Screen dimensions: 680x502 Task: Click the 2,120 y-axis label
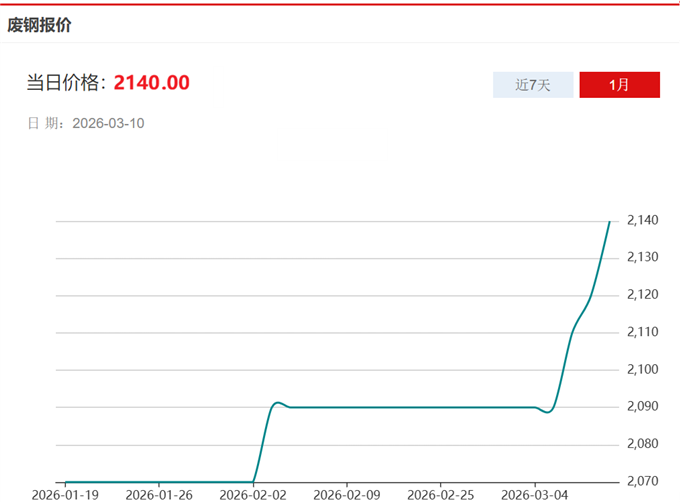click(x=642, y=295)
